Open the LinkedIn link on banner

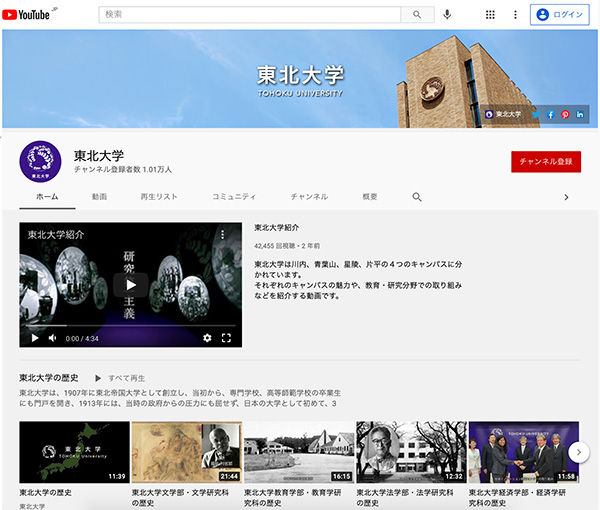pyautogui.click(x=580, y=114)
